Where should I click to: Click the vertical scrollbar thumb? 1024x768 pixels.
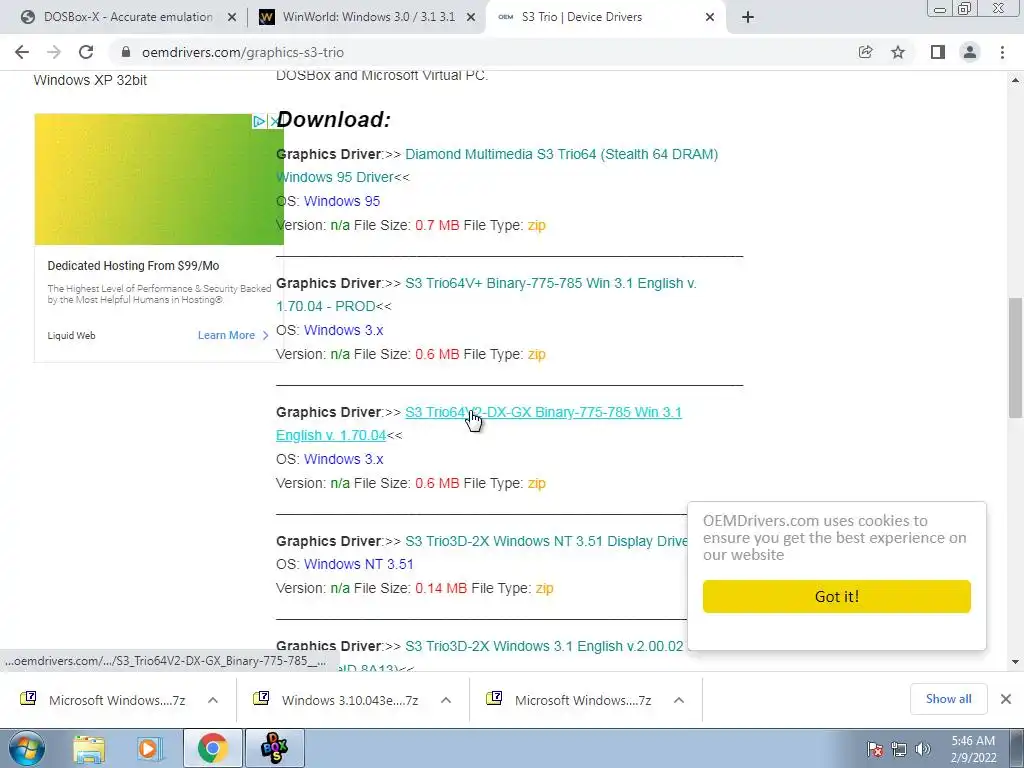(x=1016, y=358)
